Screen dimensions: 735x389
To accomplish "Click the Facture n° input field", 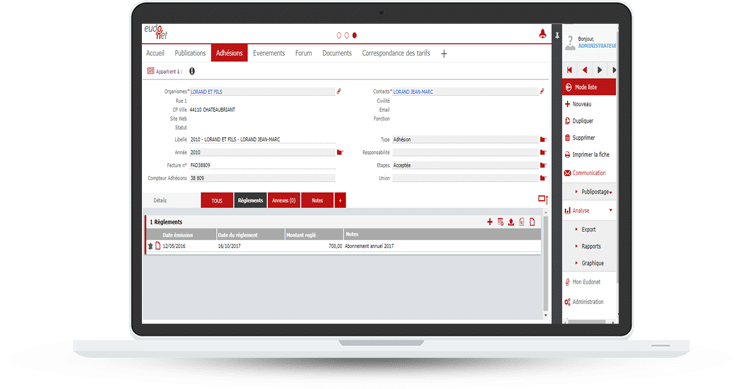I will (262, 165).
